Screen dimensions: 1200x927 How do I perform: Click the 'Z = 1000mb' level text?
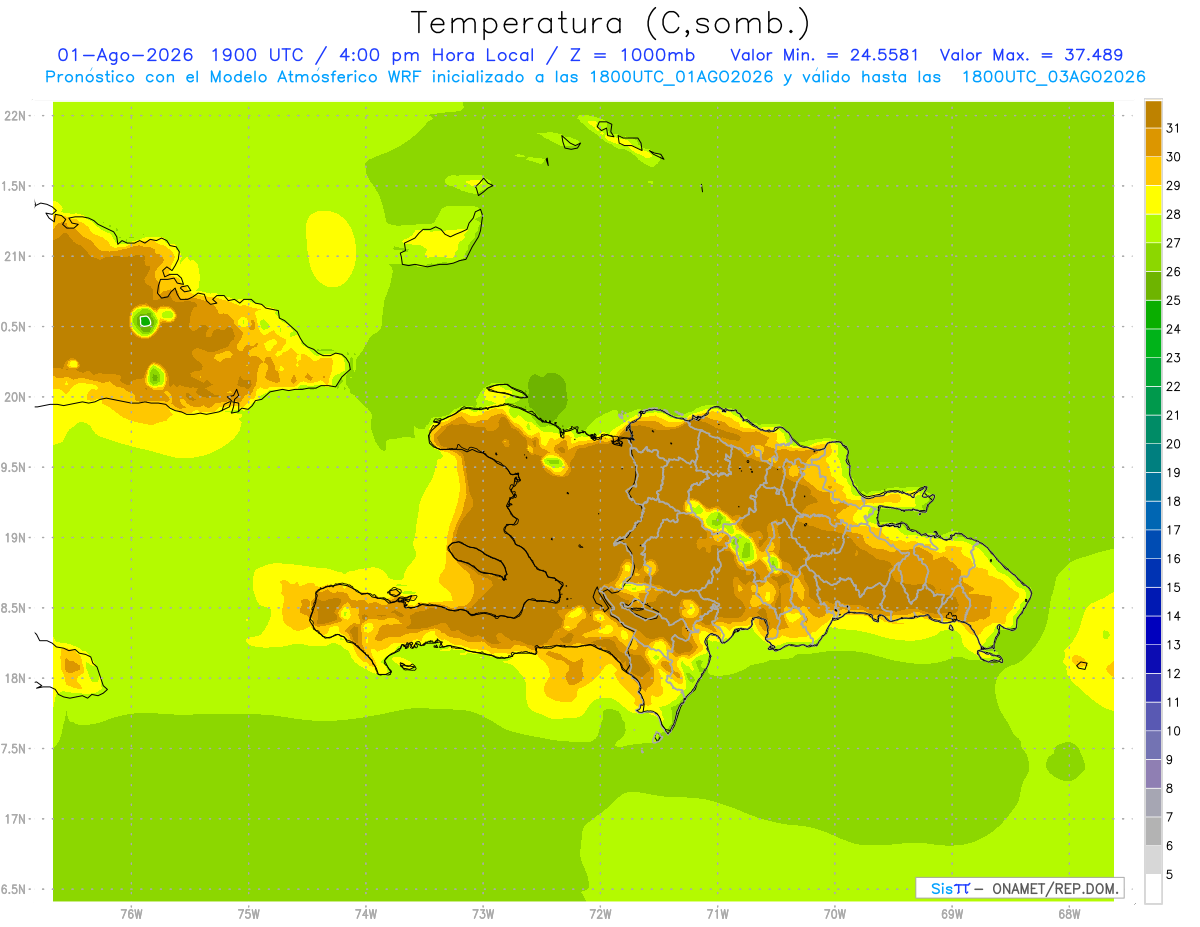pyautogui.click(x=632, y=55)
